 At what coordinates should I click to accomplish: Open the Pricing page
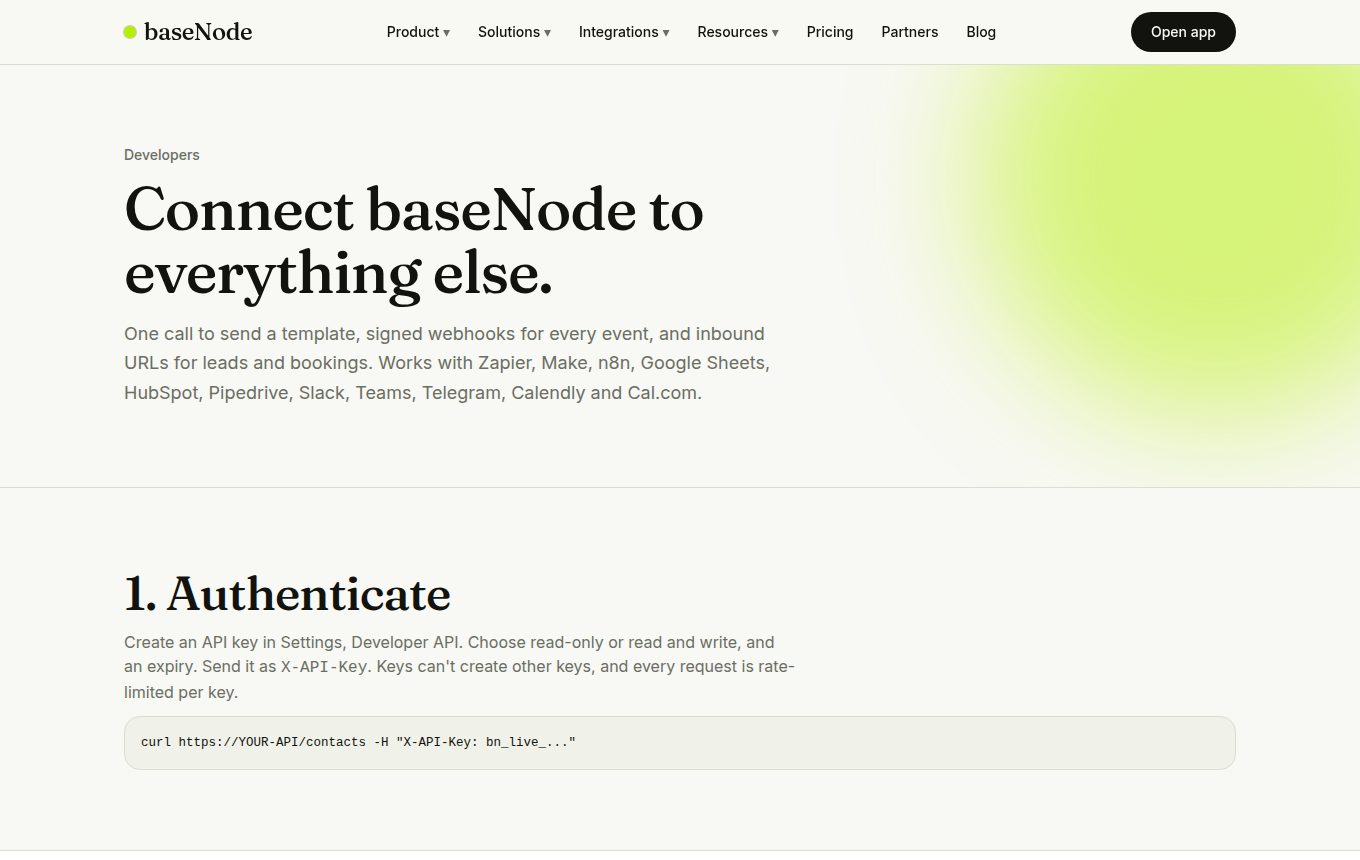[830, 32]
